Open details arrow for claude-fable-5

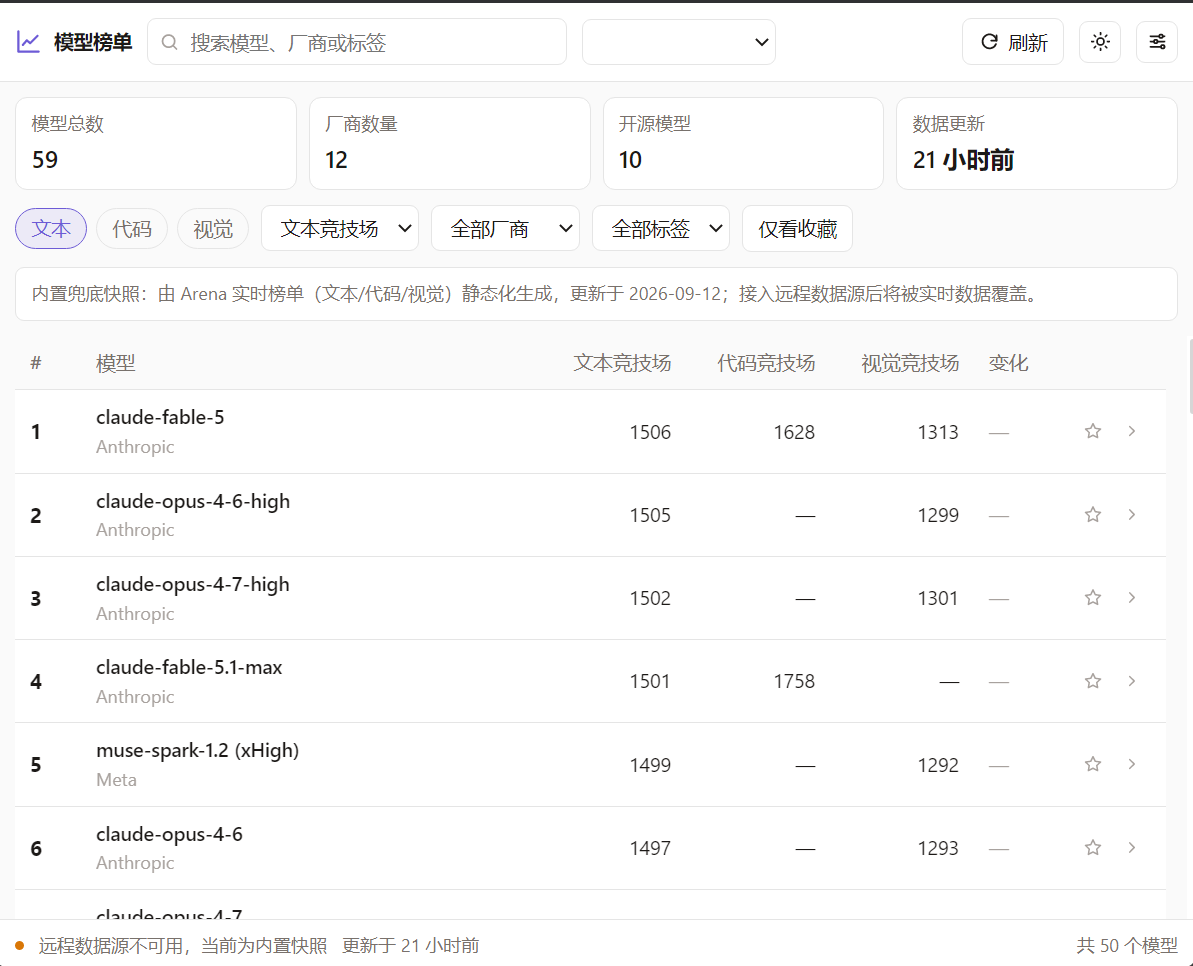[x=1131, y=431]
